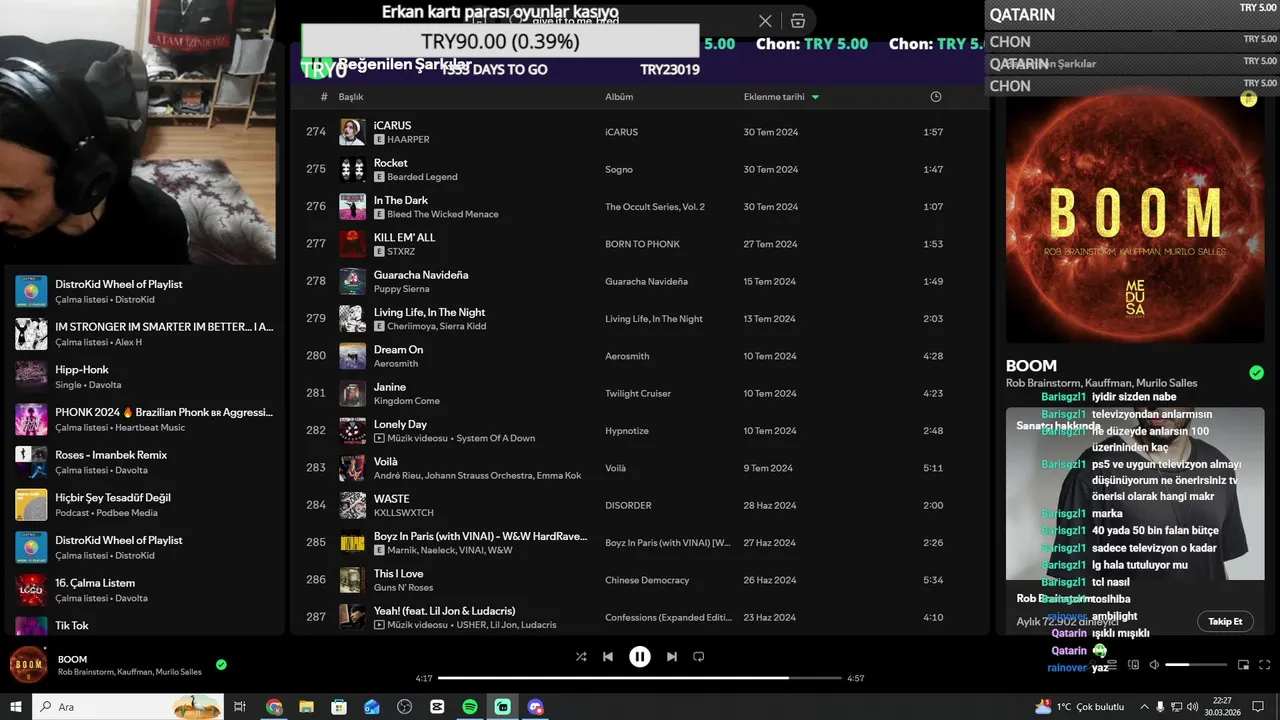Adjust the Spotify volume slider
Viewport: 1280px width, 720px height.
tap(1196, 665)
